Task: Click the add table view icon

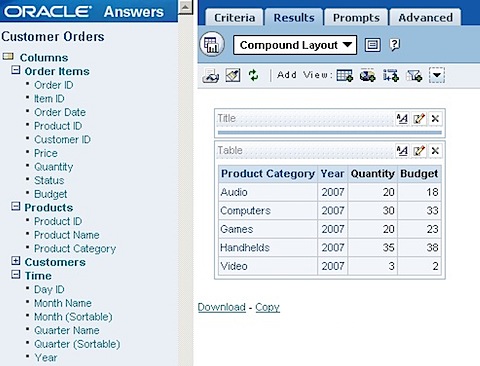Action: [x=344, y=75]
